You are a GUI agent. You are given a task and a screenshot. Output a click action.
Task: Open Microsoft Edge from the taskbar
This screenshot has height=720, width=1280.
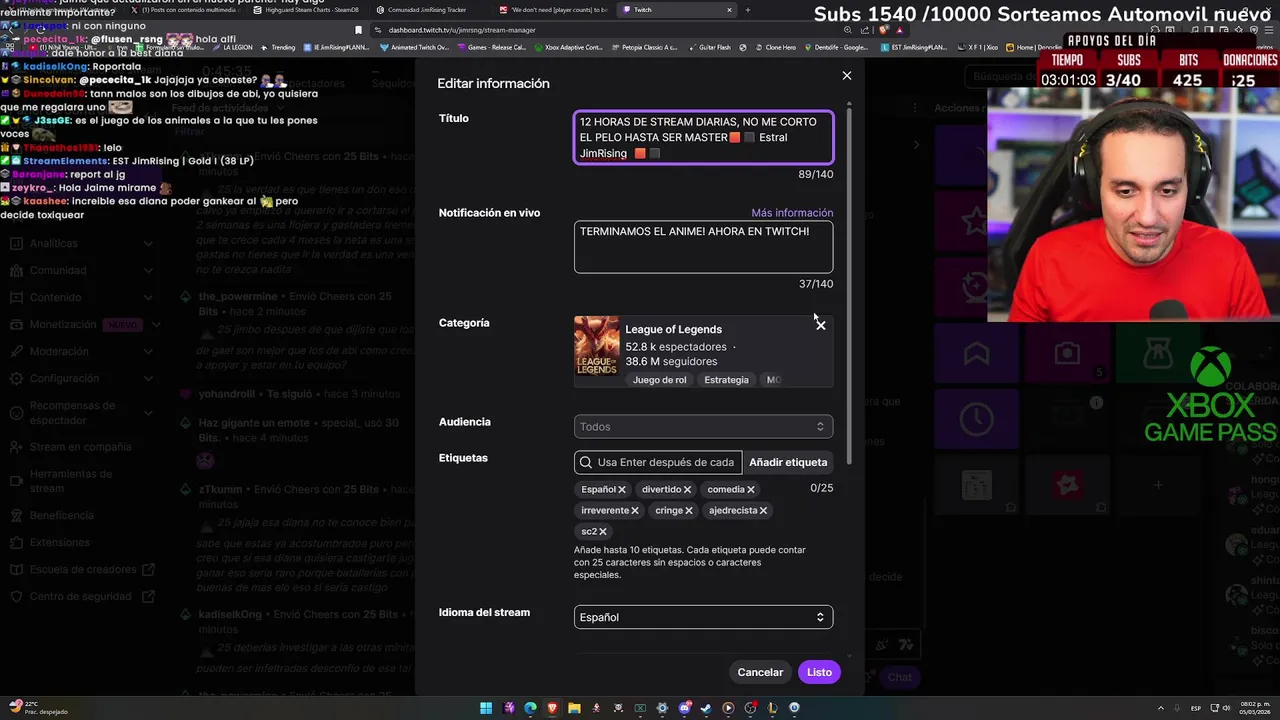[530, 708]
